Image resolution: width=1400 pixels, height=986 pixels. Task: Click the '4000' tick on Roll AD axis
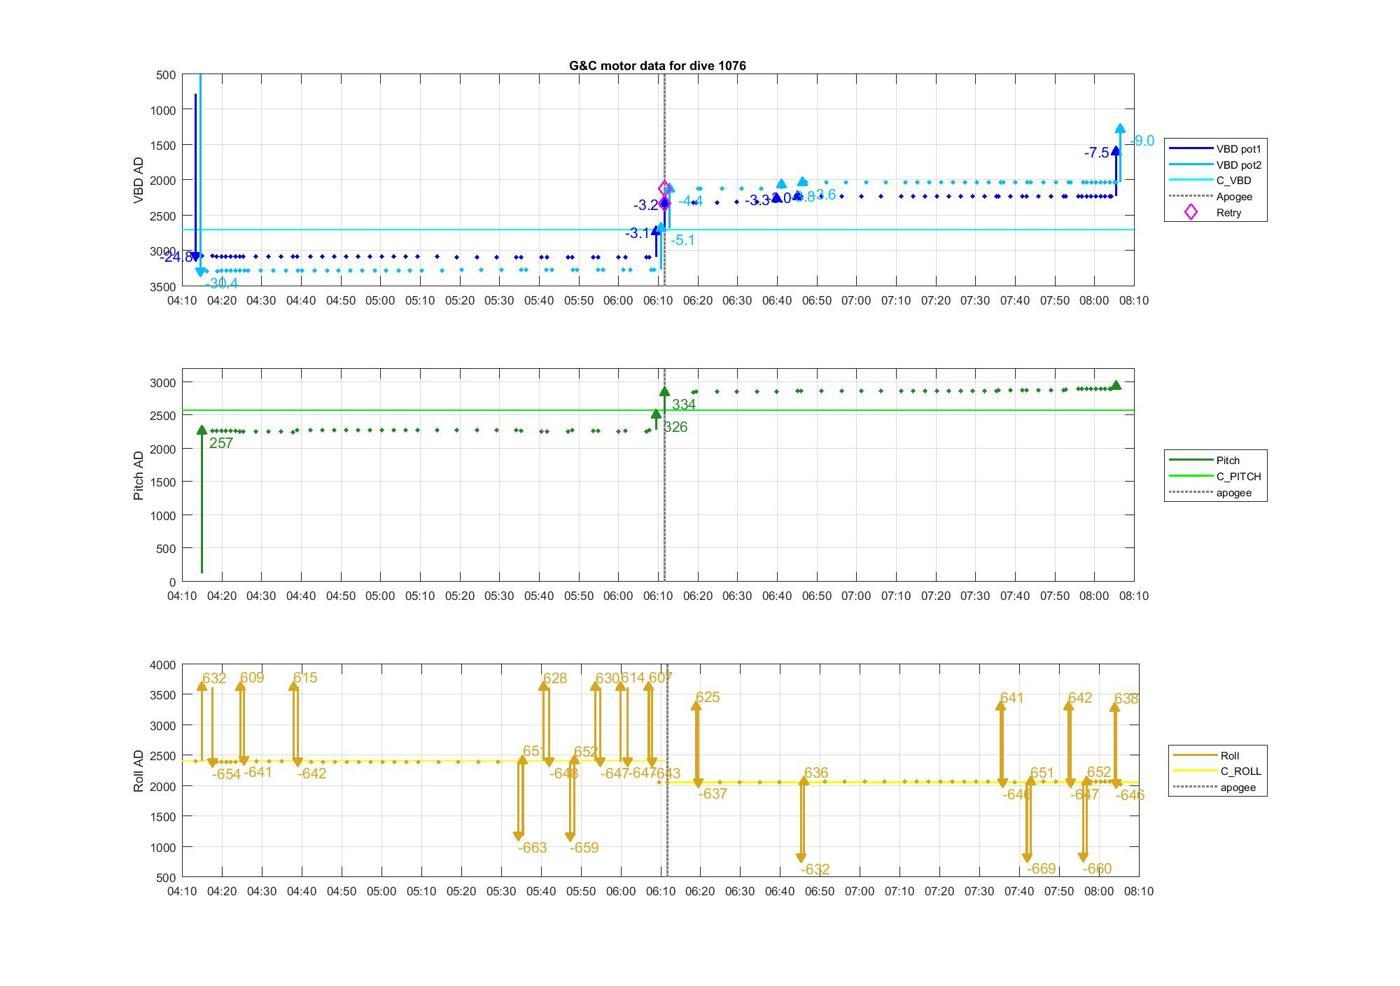[164, 665]
